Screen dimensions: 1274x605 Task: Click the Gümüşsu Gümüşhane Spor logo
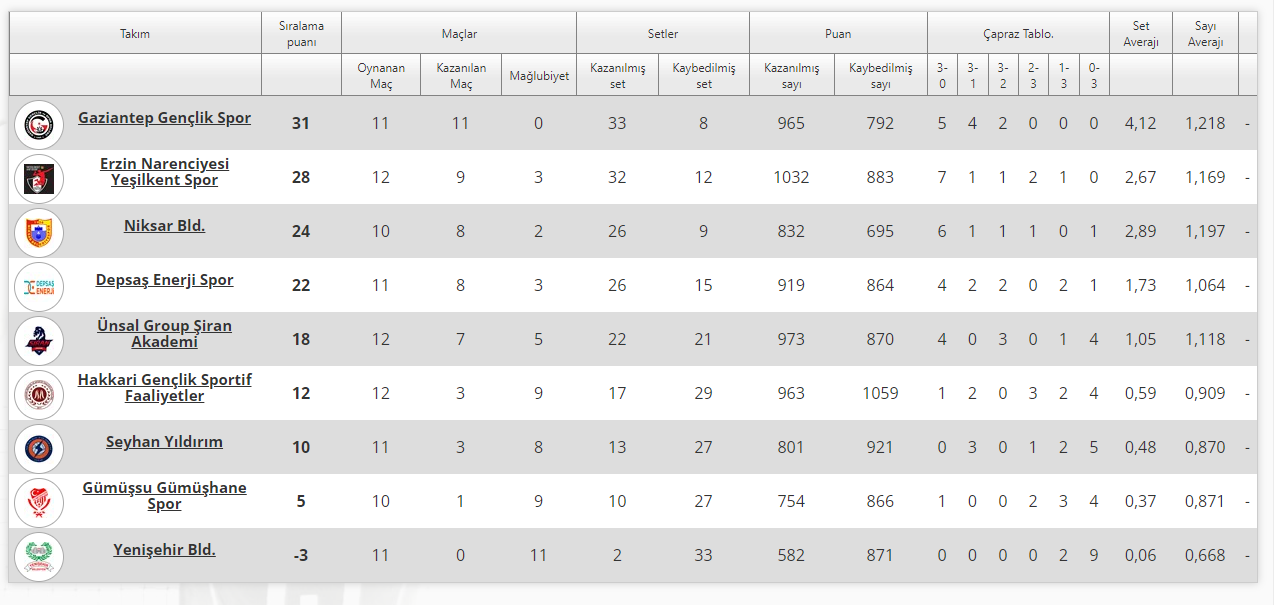point(40,502)
